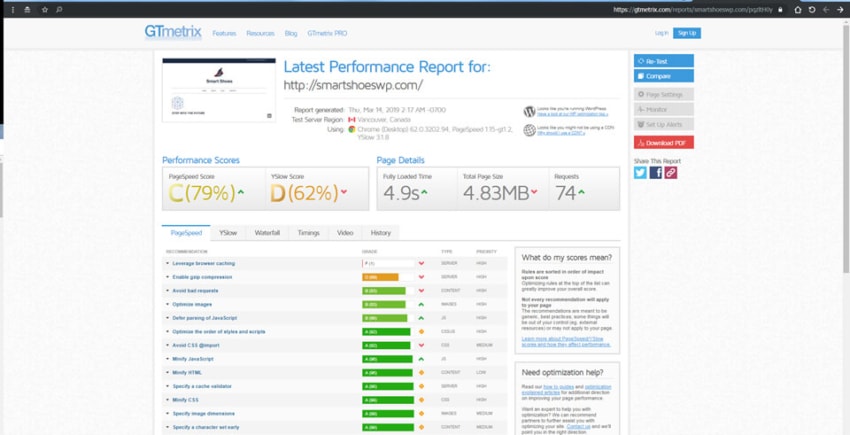This screenshot has width=850, height=435.
Task: Click green trend arrow on Minify JavaScript row
Action: [421, 359]
